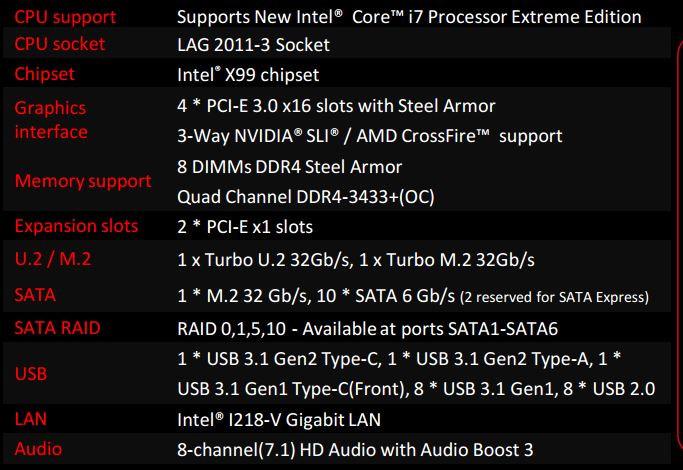Select the Graphics interface label
The width and height of the screenshot is (683, 470).
[x=51, y=120]
